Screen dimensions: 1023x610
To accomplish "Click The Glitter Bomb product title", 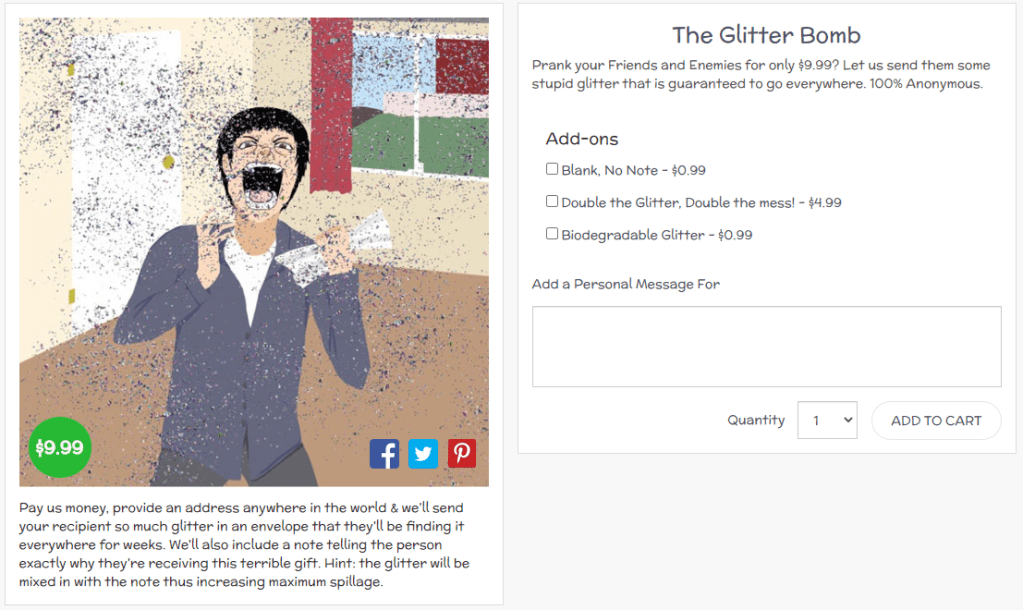I will 766,35.
